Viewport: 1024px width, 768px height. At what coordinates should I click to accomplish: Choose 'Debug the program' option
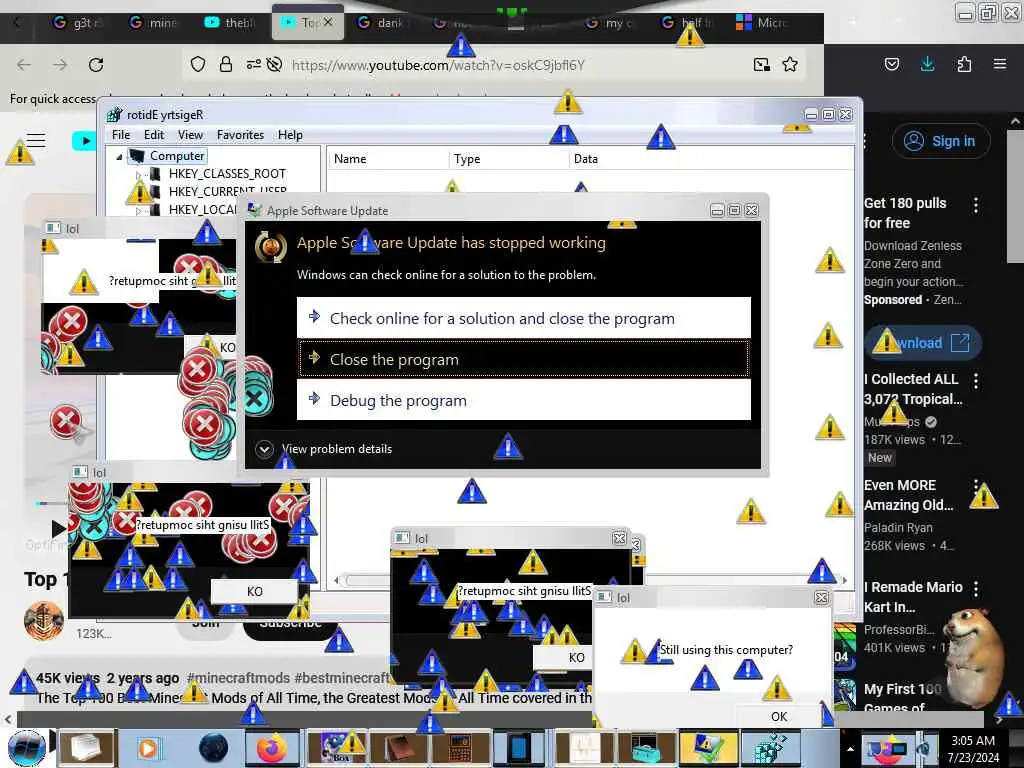[x=524, y=400]
